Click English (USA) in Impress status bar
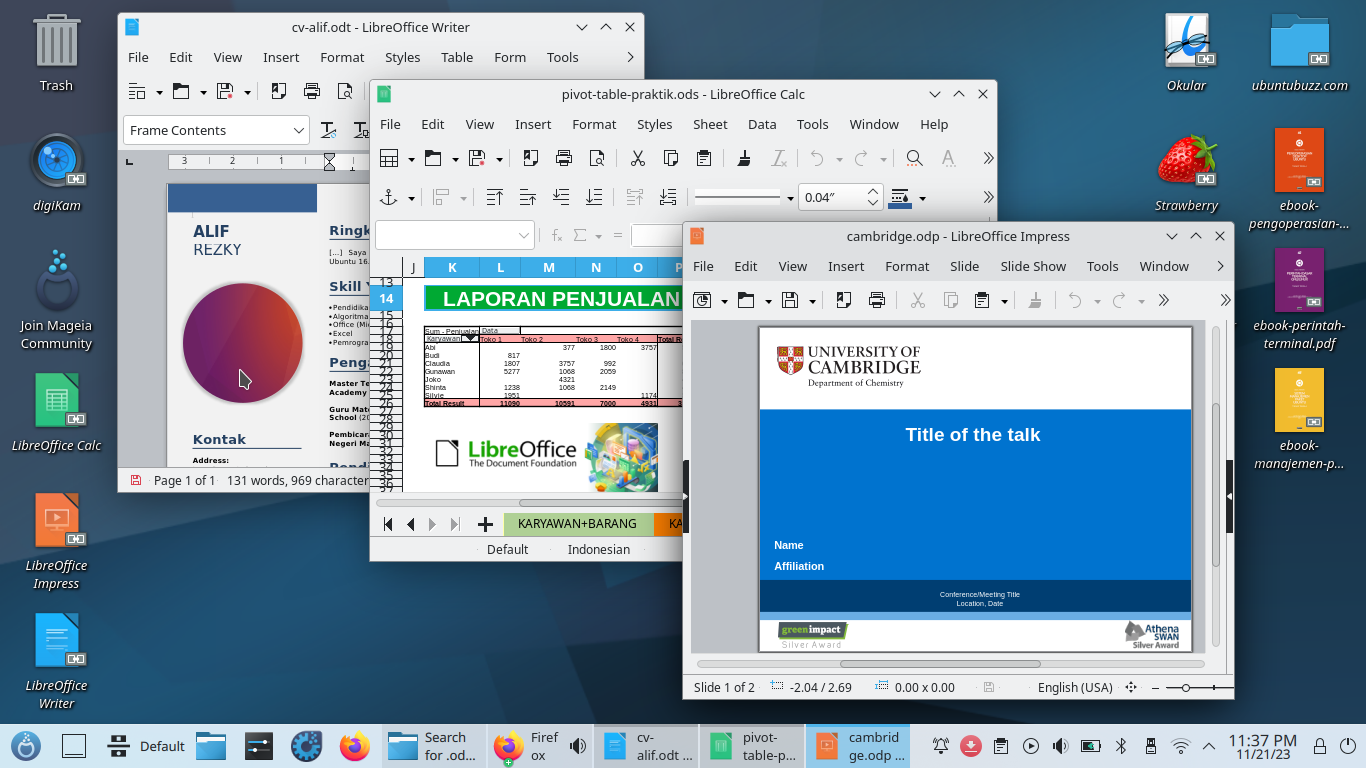 pyautogui.click(x=1075, y=688)
